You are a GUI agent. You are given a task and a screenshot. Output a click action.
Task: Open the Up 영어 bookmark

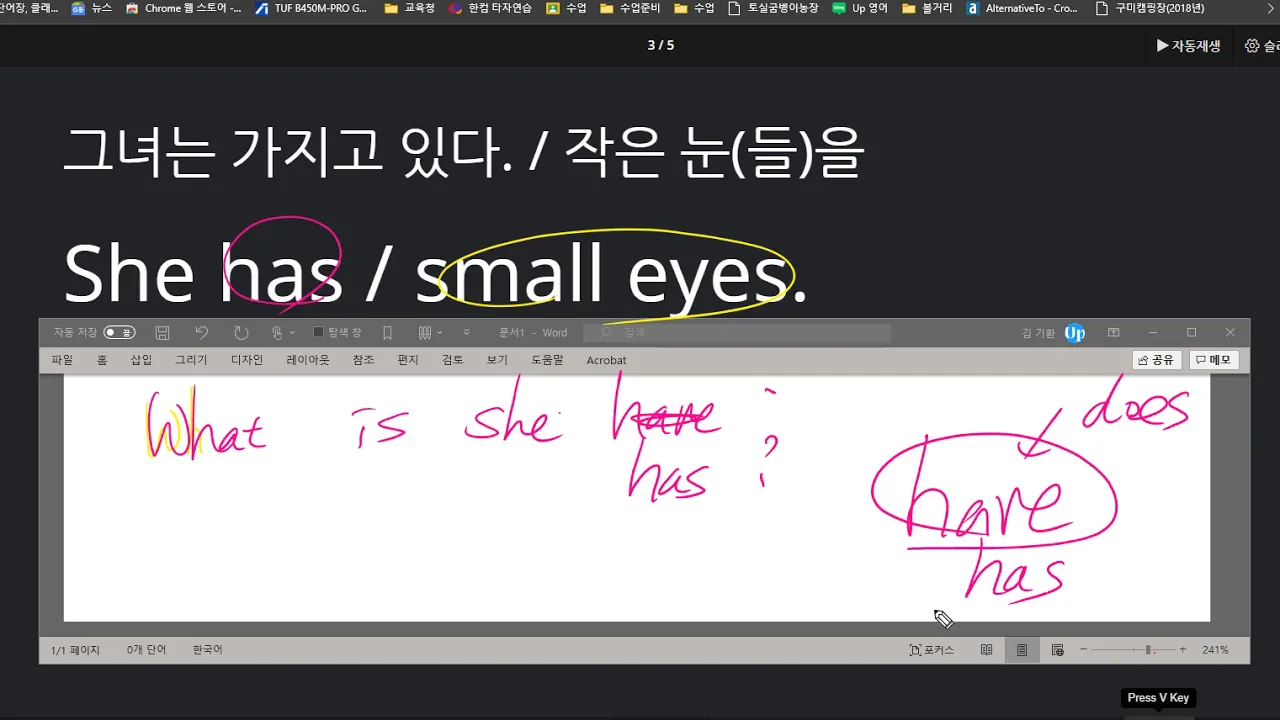click(x=860, y=8)
